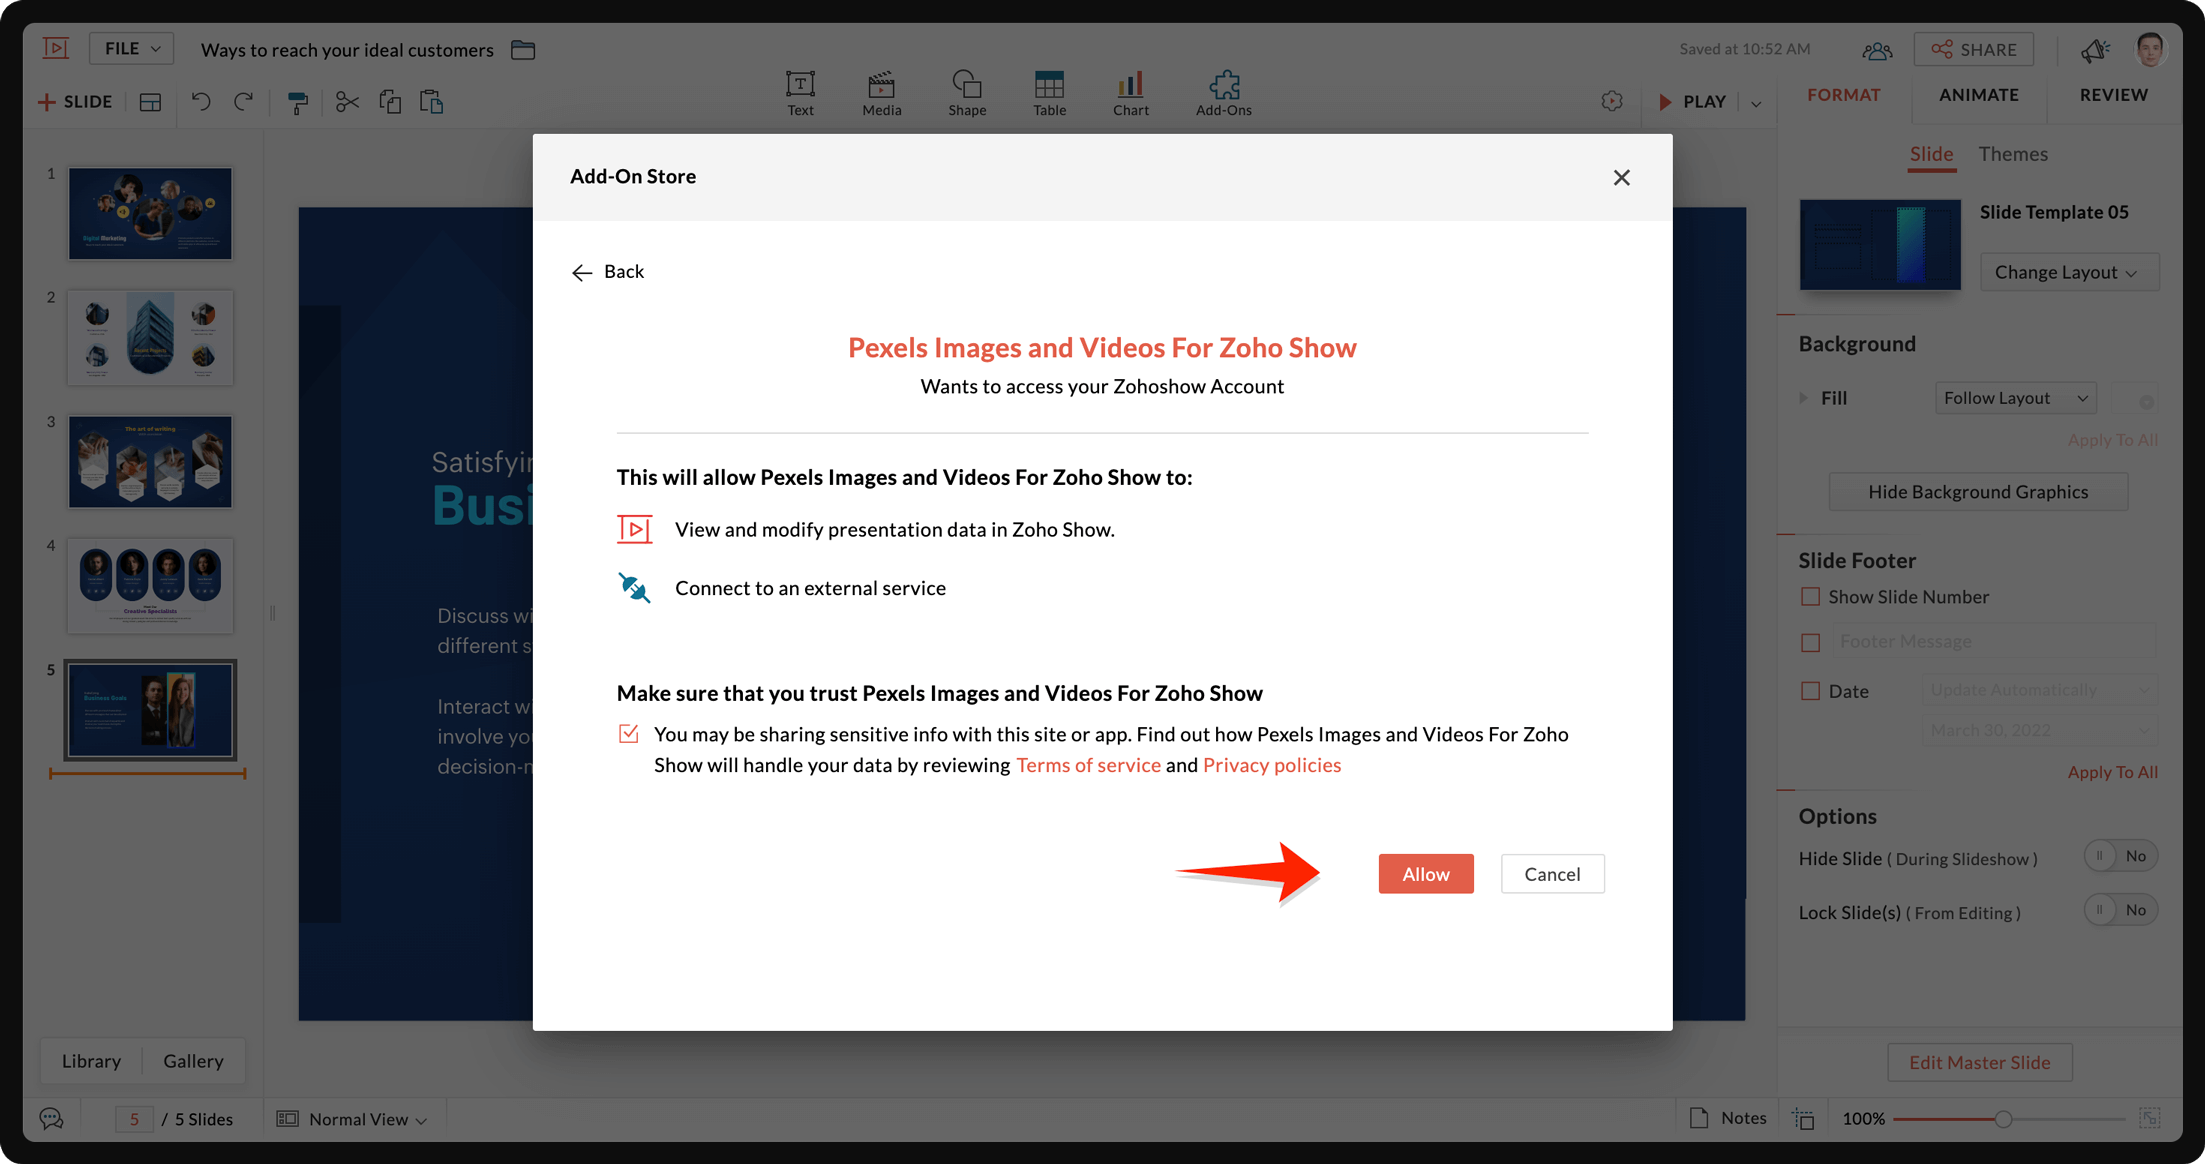This screenshot has height=1164, width=2205.
Task: Click the format painter icon
Action: click(298, 102)
